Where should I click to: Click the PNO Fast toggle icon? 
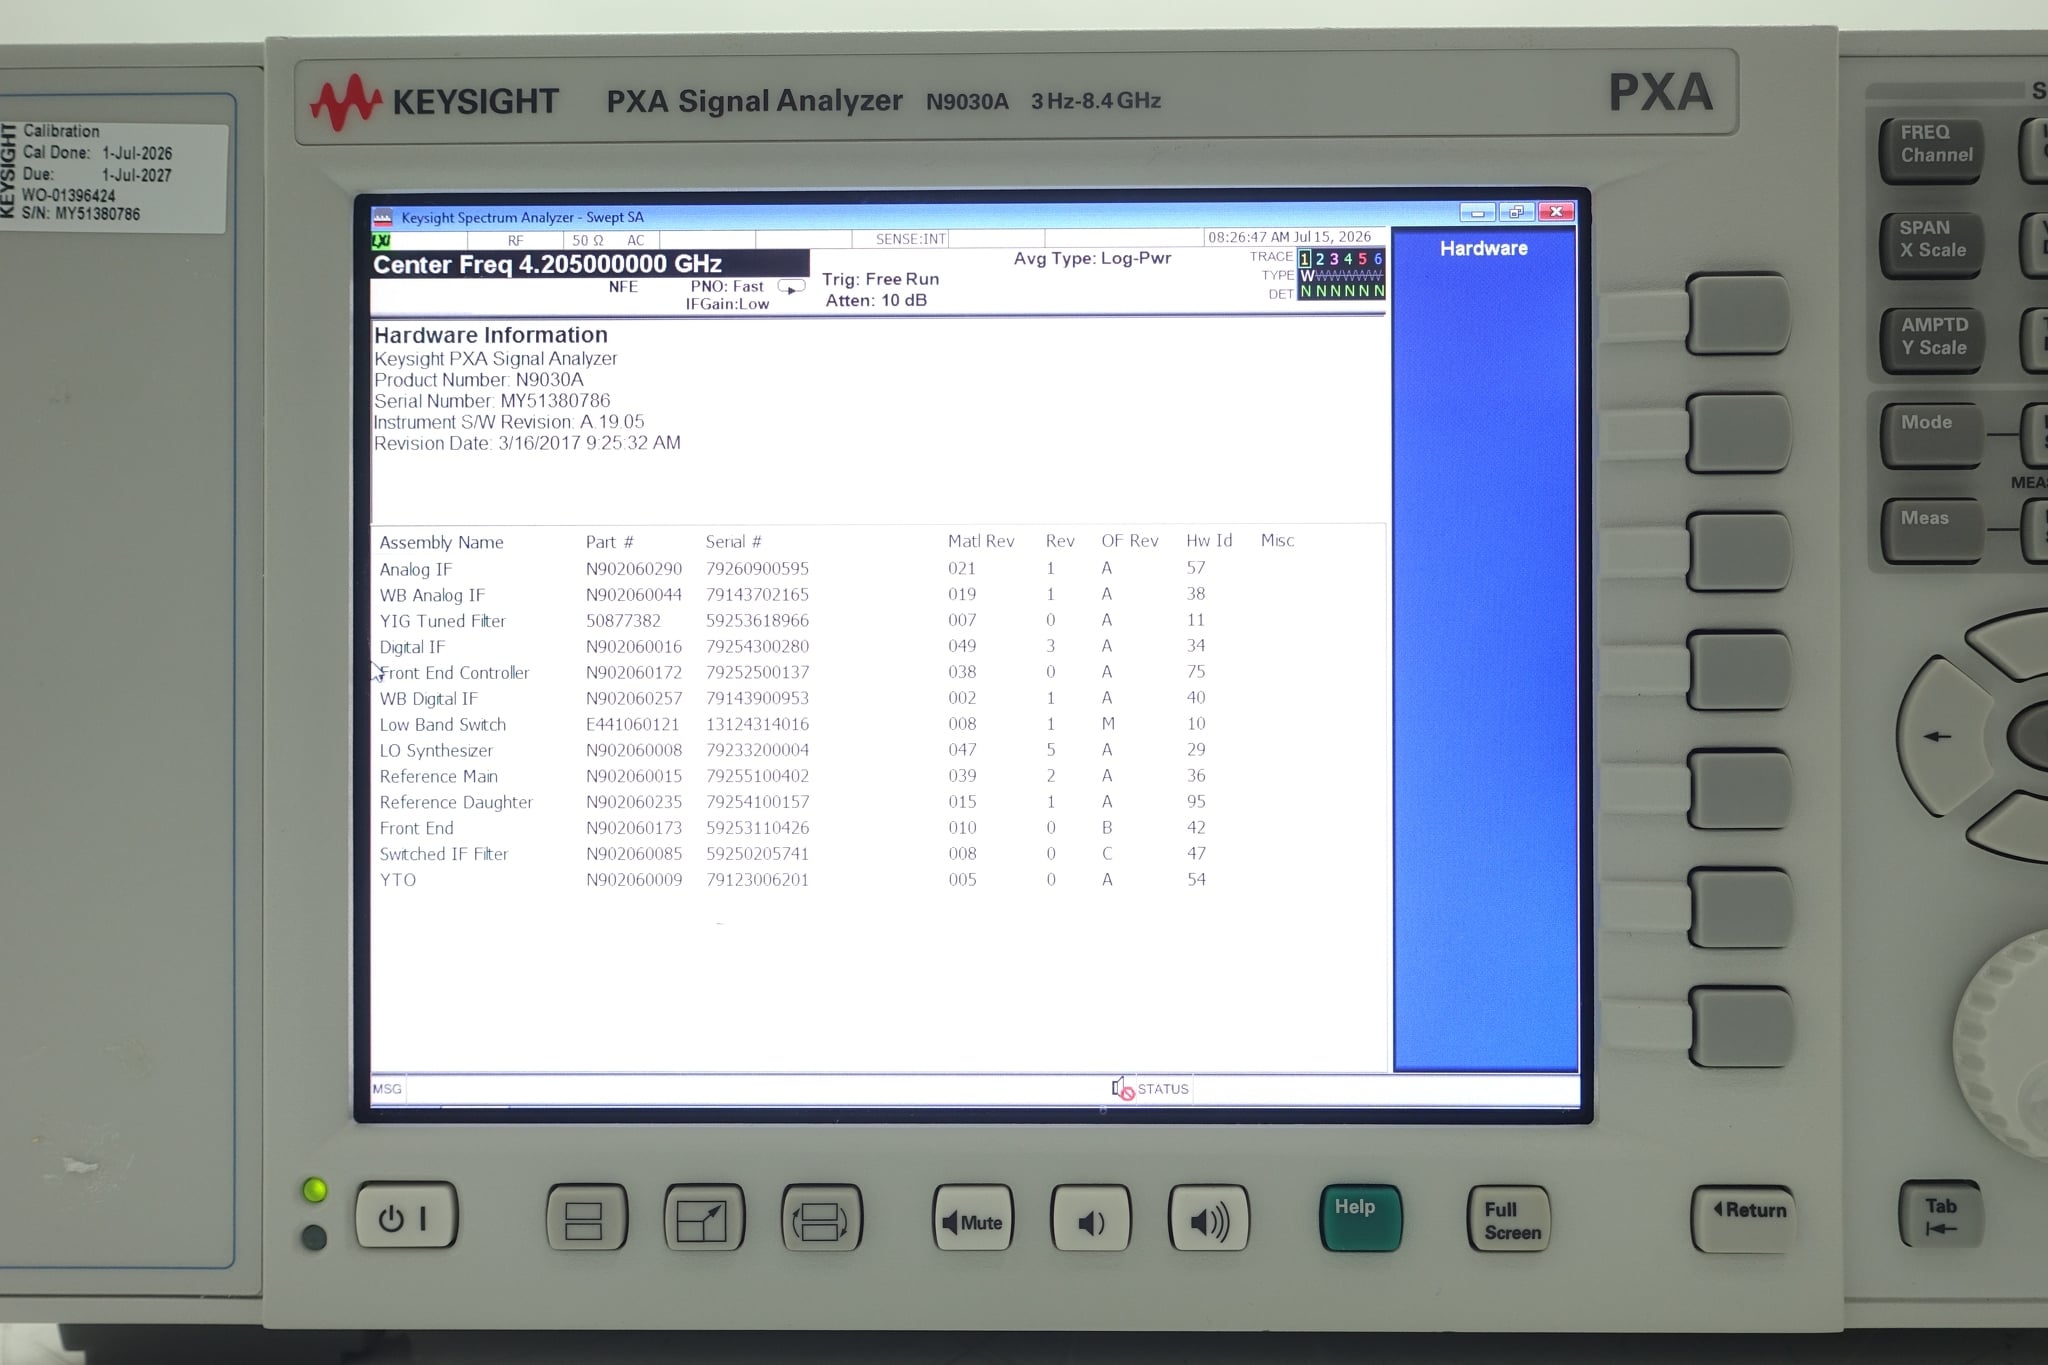pyautogui.click(x=791, y=287)
